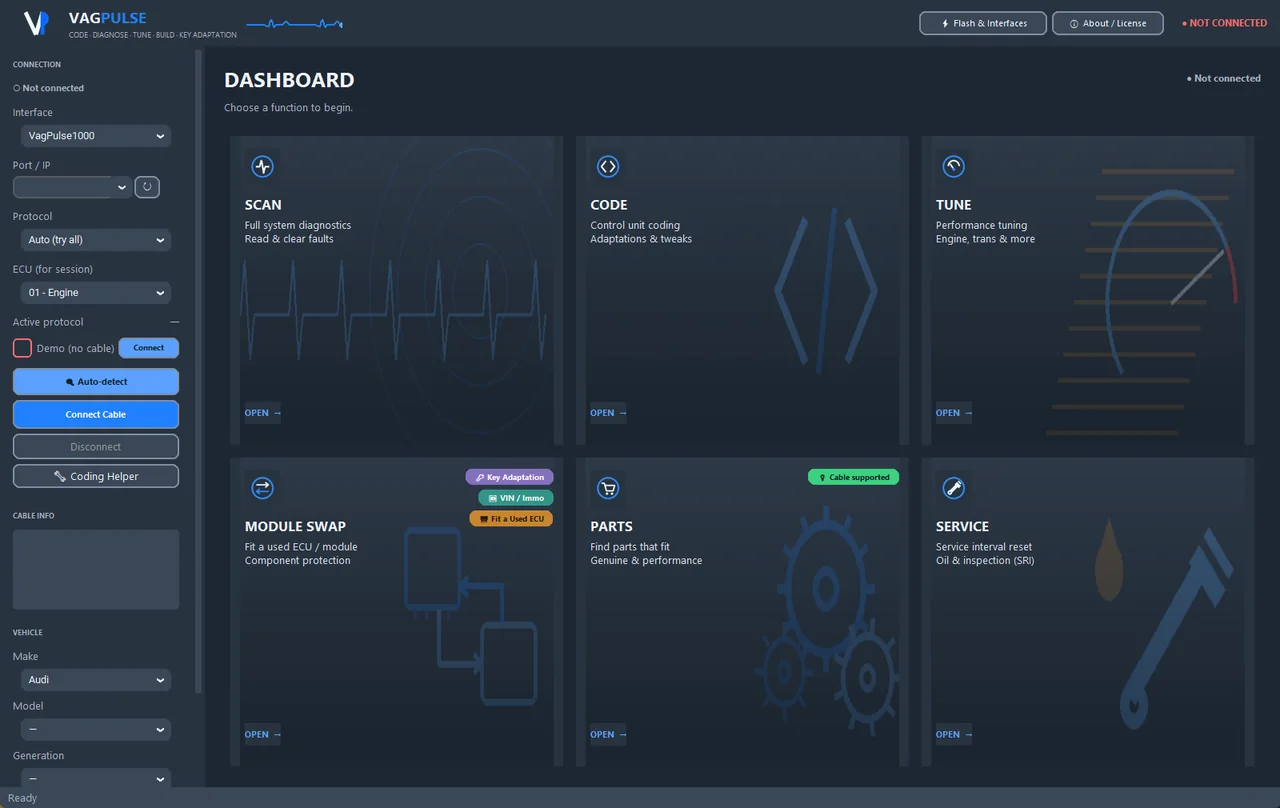The height and width of the screenshot is (808, 1280).
Task: Click the red NOT CONNECTED header status
Action: [x=1225, y=23]
